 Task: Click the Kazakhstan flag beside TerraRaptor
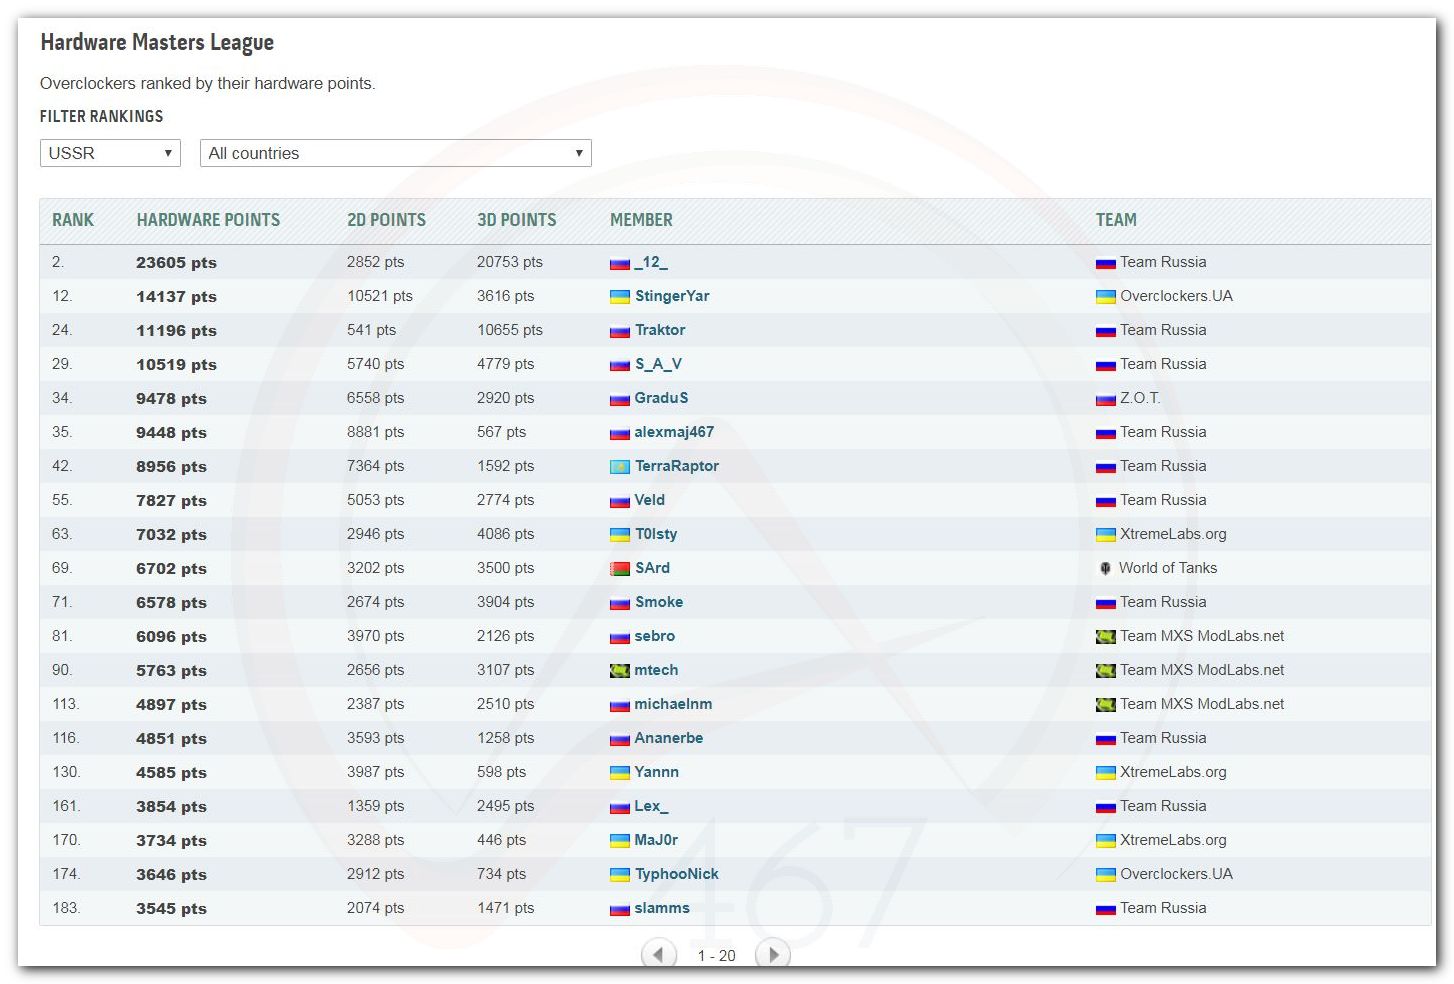(x=620, y=467)
